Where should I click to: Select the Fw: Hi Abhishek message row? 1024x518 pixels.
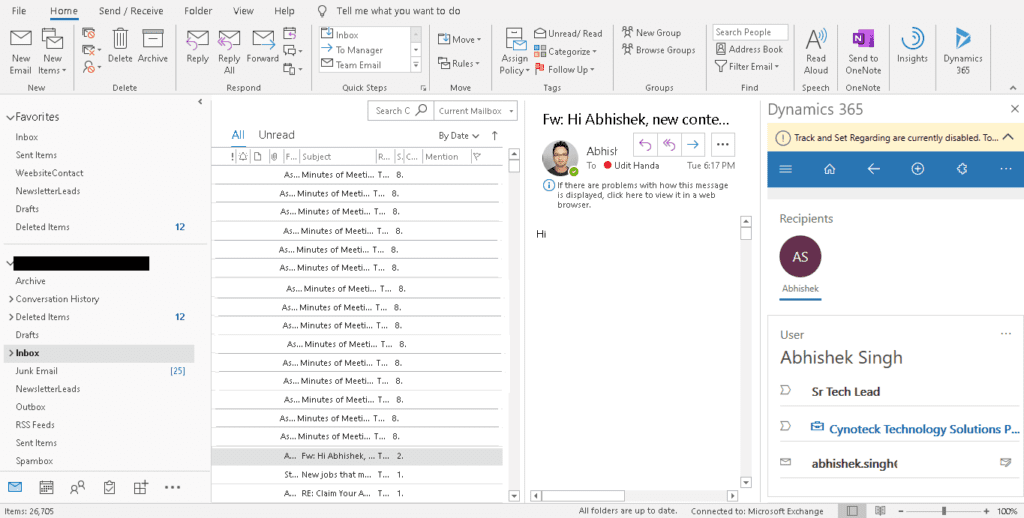tap(358, 456)
